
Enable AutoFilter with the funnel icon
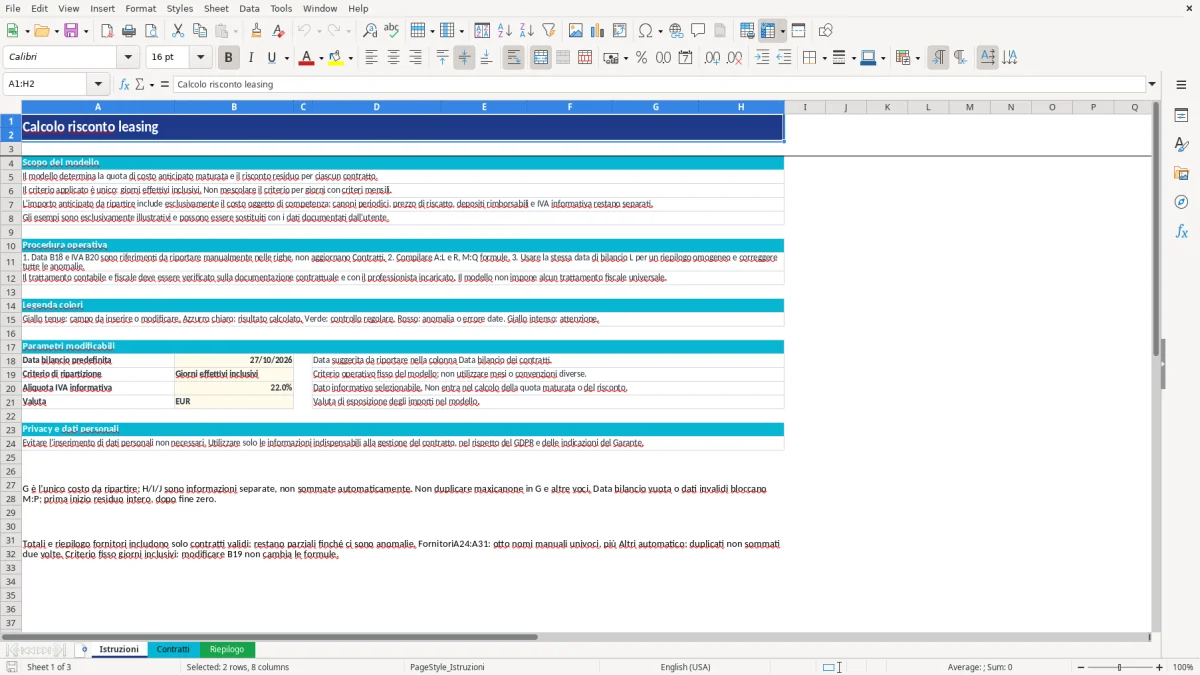point(548,31)
